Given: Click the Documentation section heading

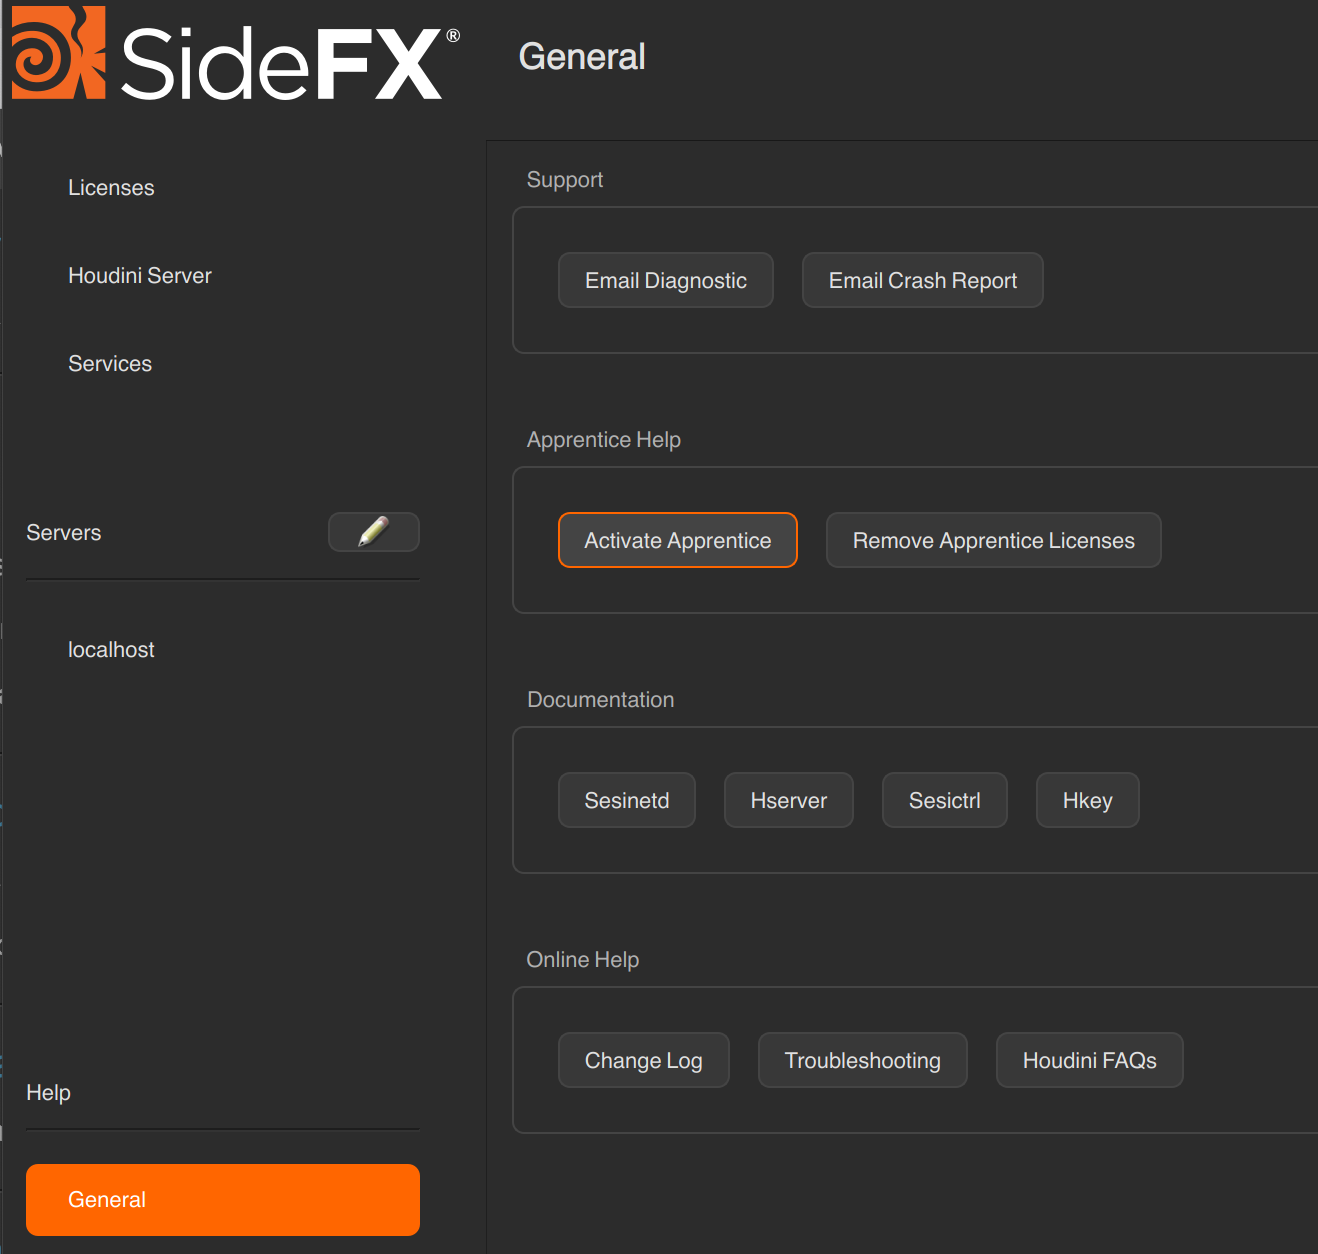Looking at the screenshot, I should 601,700.
